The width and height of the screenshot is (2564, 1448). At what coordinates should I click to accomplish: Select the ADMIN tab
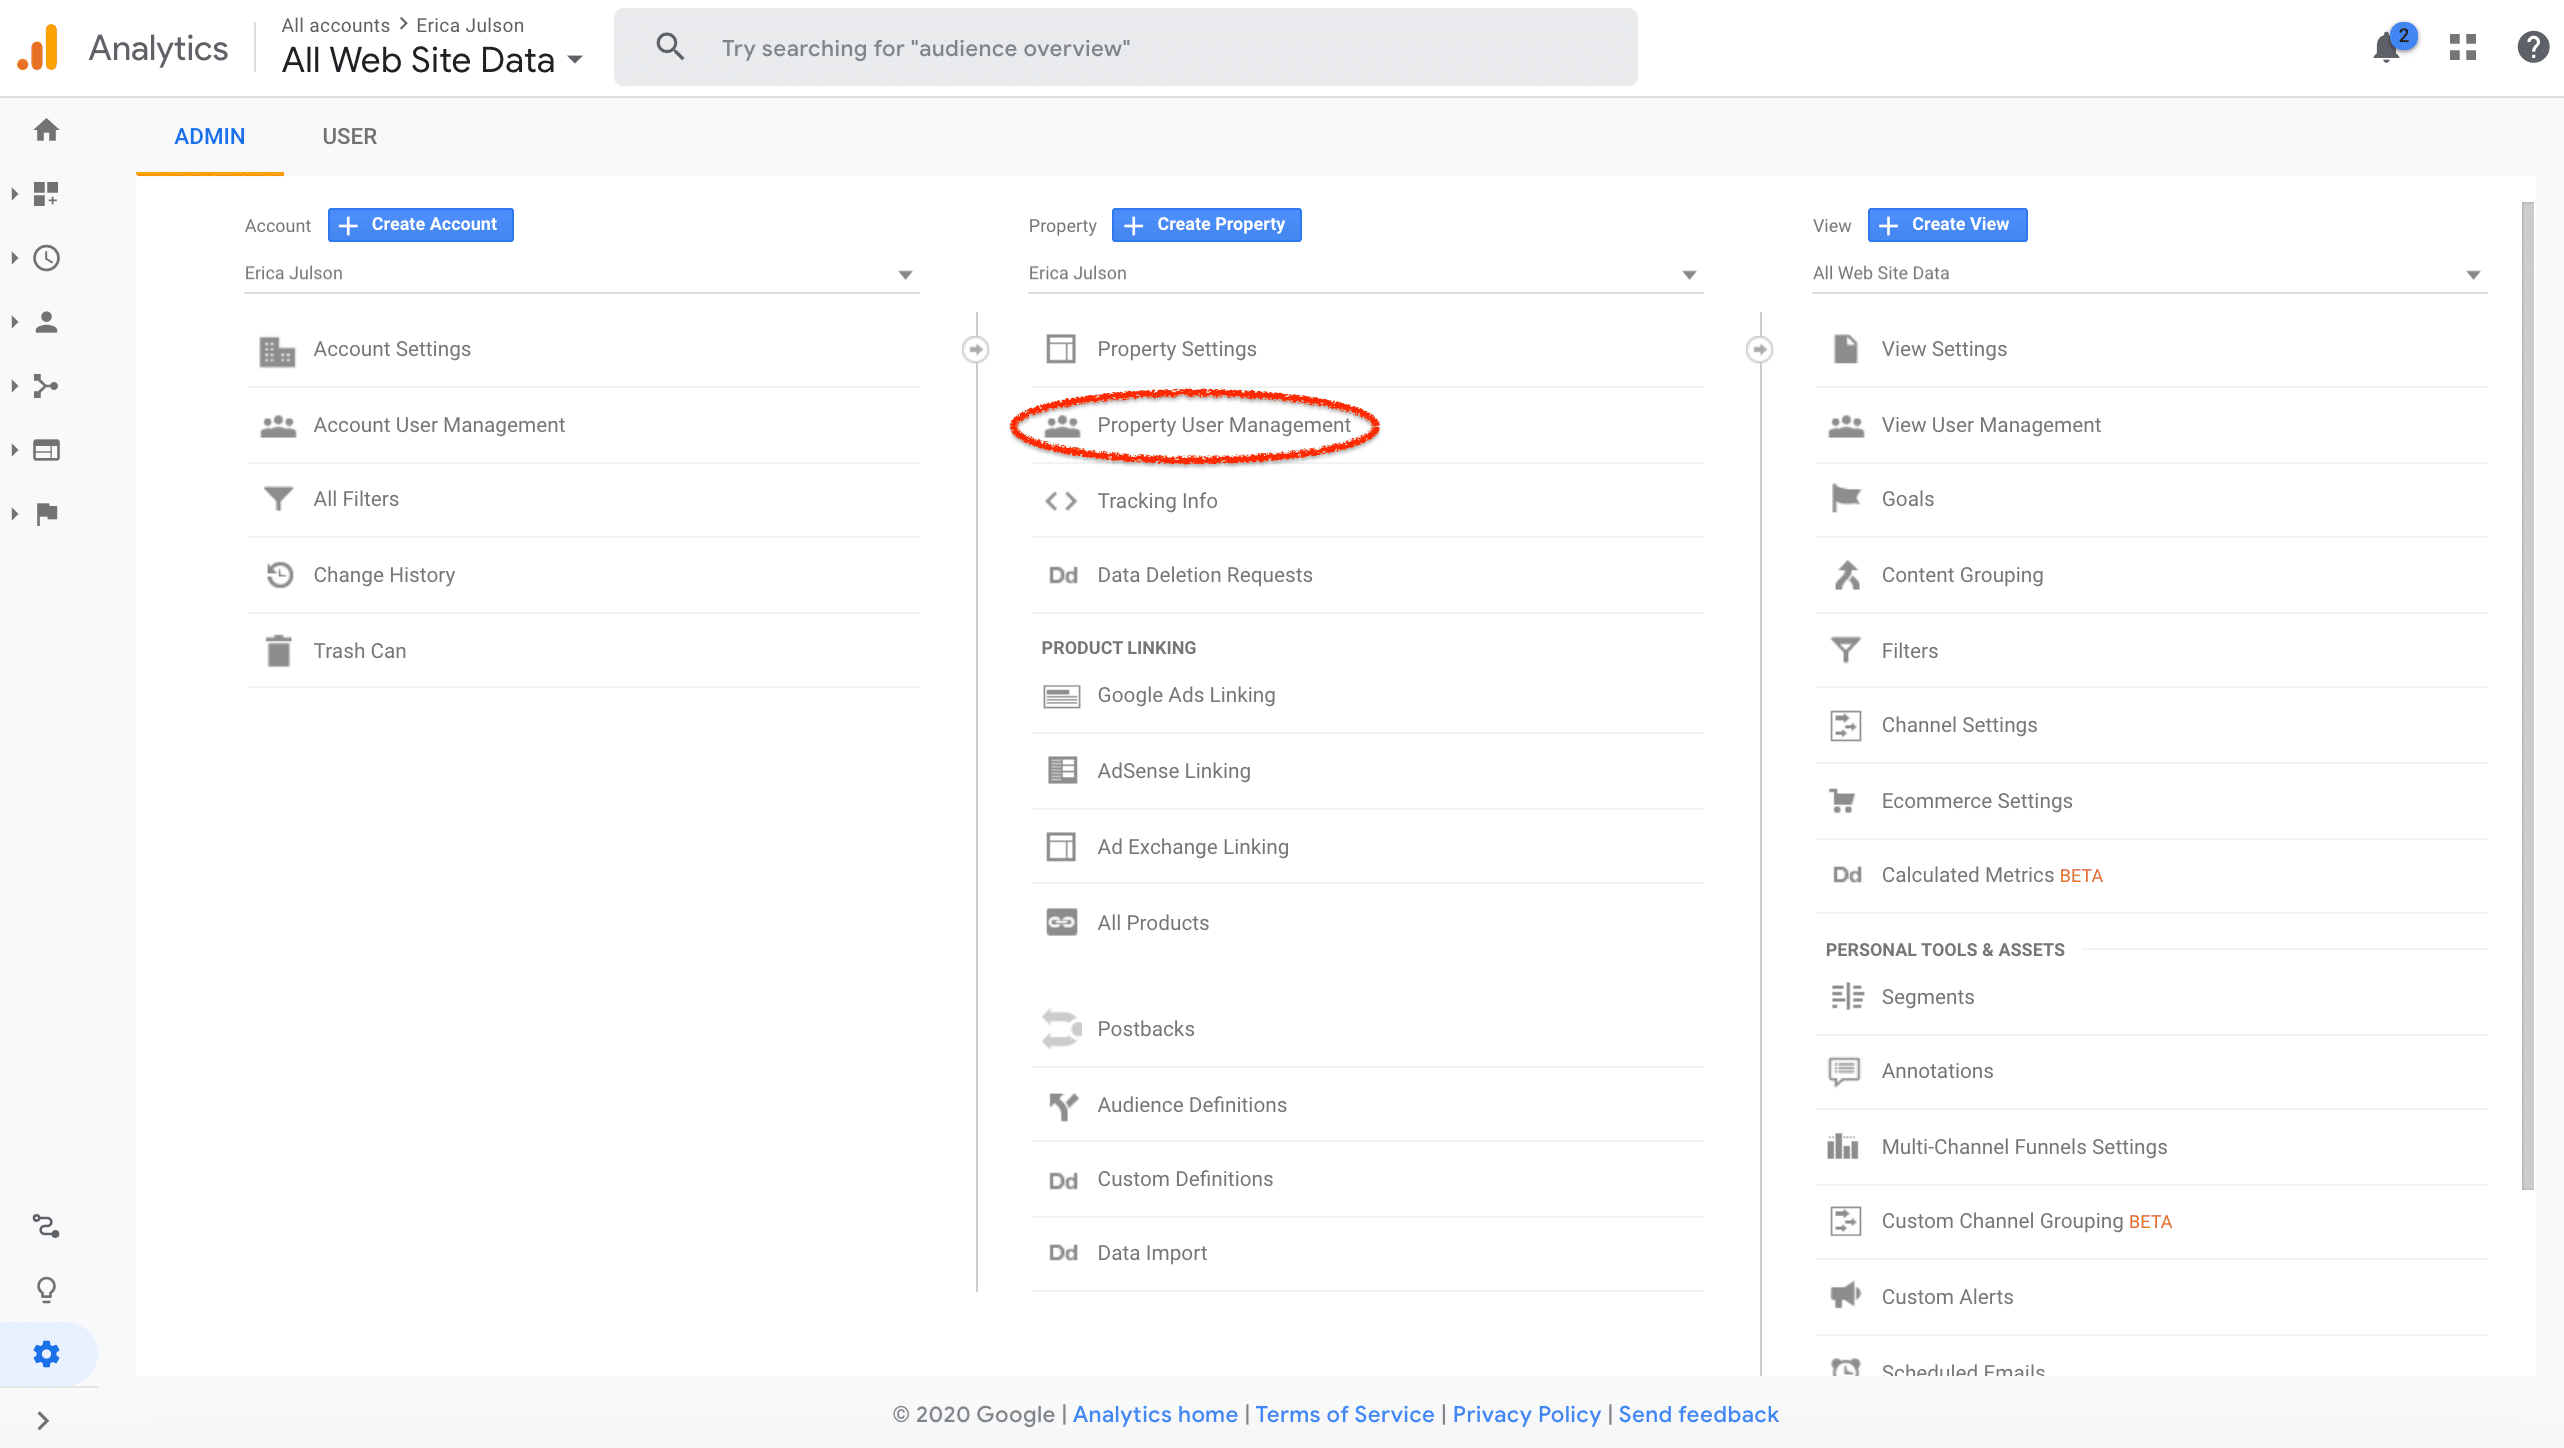pos(209,136)
